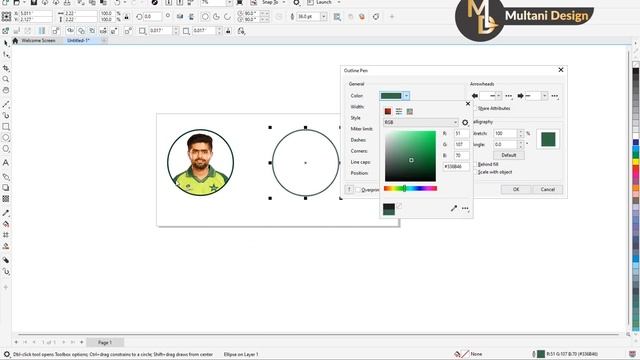Open the outline Color dropdown arrow
This screenshot has width=640, height=360.
click(406, 96)
